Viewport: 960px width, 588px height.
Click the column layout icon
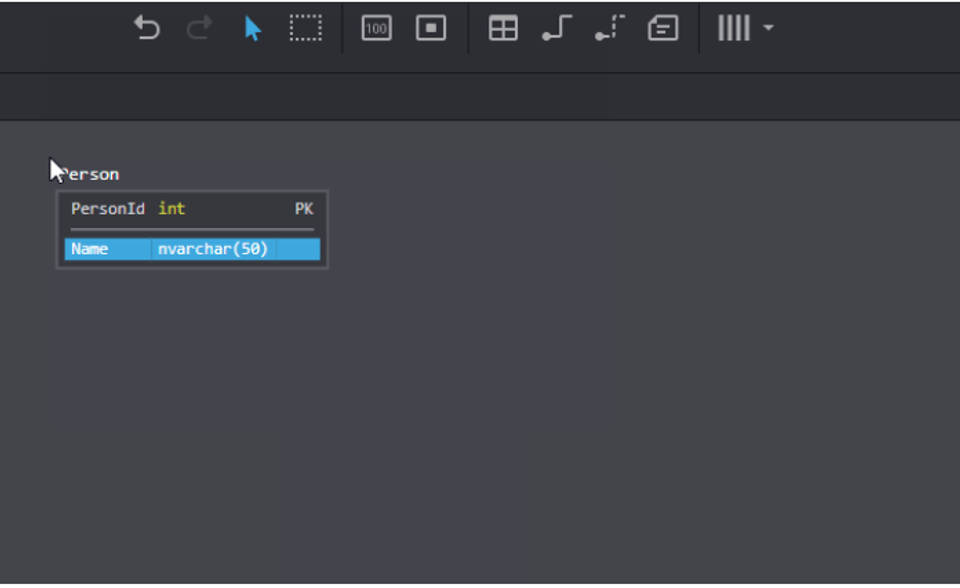[x=736, y=29]
